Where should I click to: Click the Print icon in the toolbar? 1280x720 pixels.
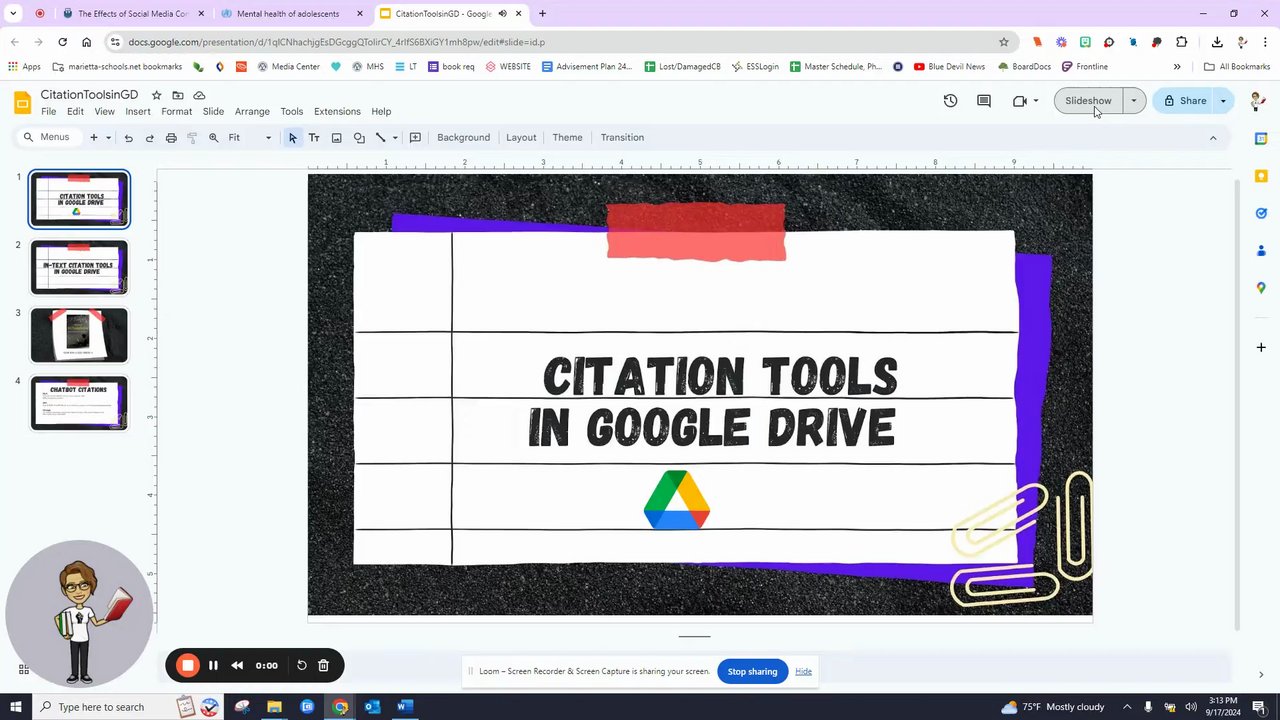171,138
